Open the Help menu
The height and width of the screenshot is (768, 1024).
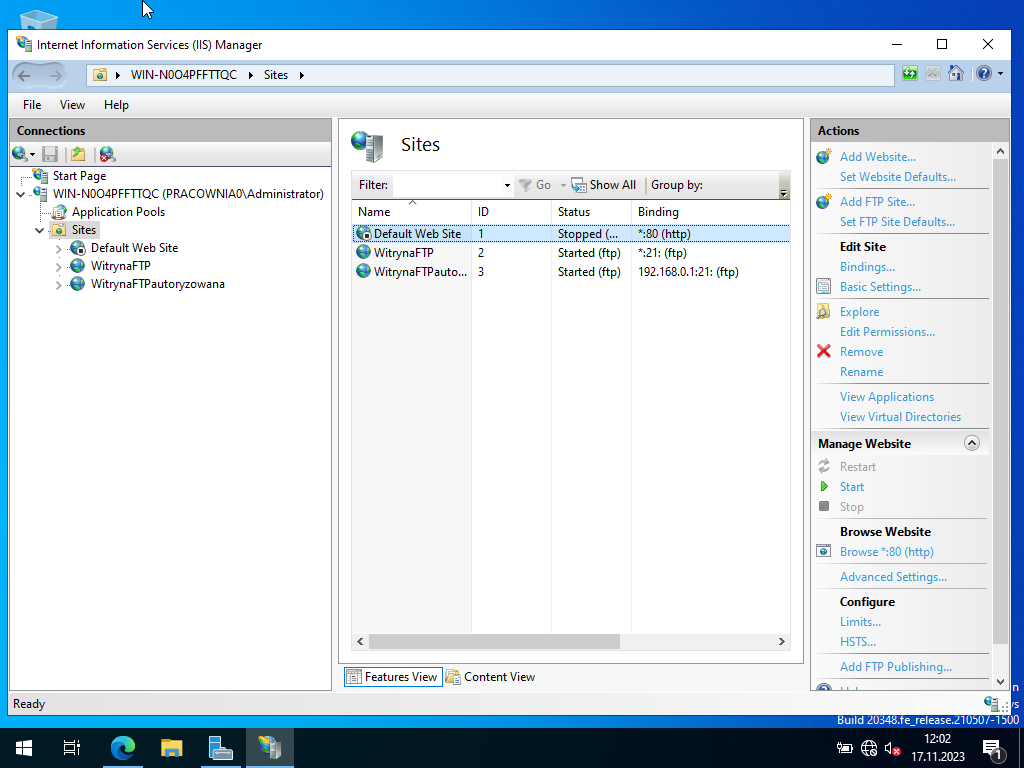pos(116,104)
